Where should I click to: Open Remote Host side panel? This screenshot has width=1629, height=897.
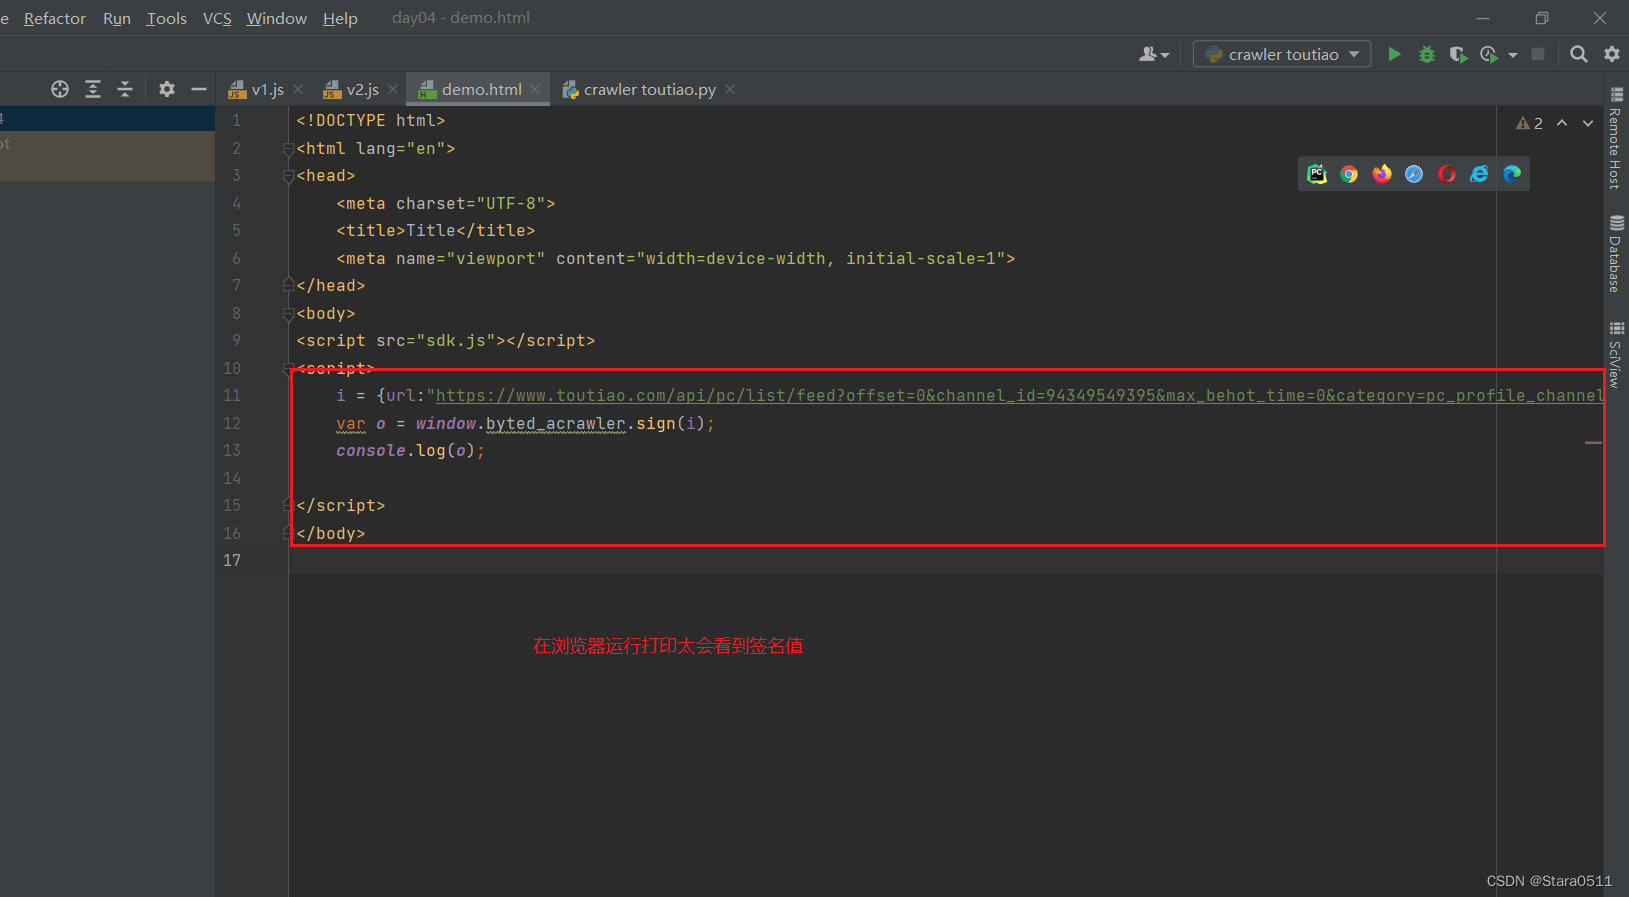click(x=1616, y=139)
